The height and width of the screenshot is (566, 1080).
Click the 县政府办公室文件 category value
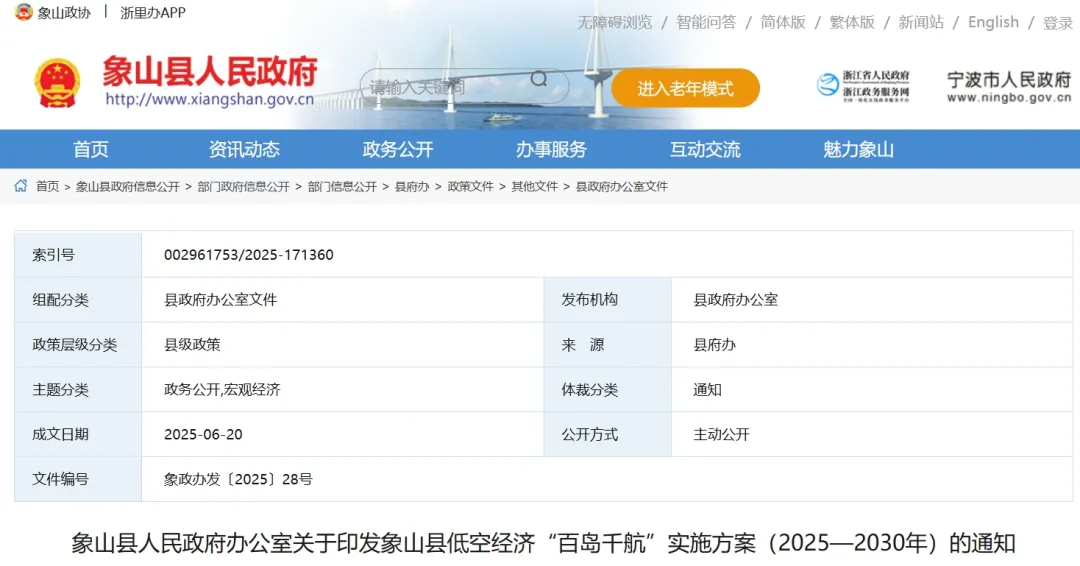[220, 300]
